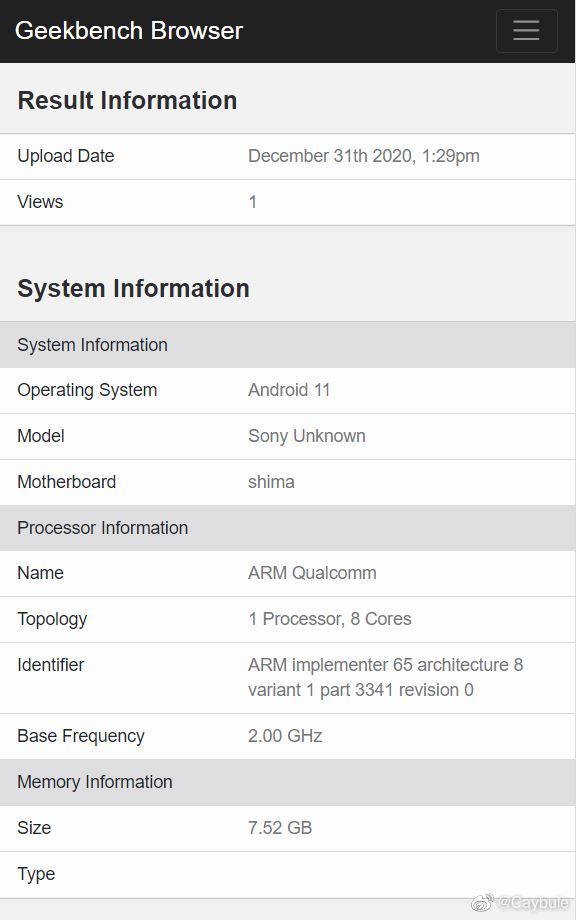Click the memory Type row label

(36, 874)
